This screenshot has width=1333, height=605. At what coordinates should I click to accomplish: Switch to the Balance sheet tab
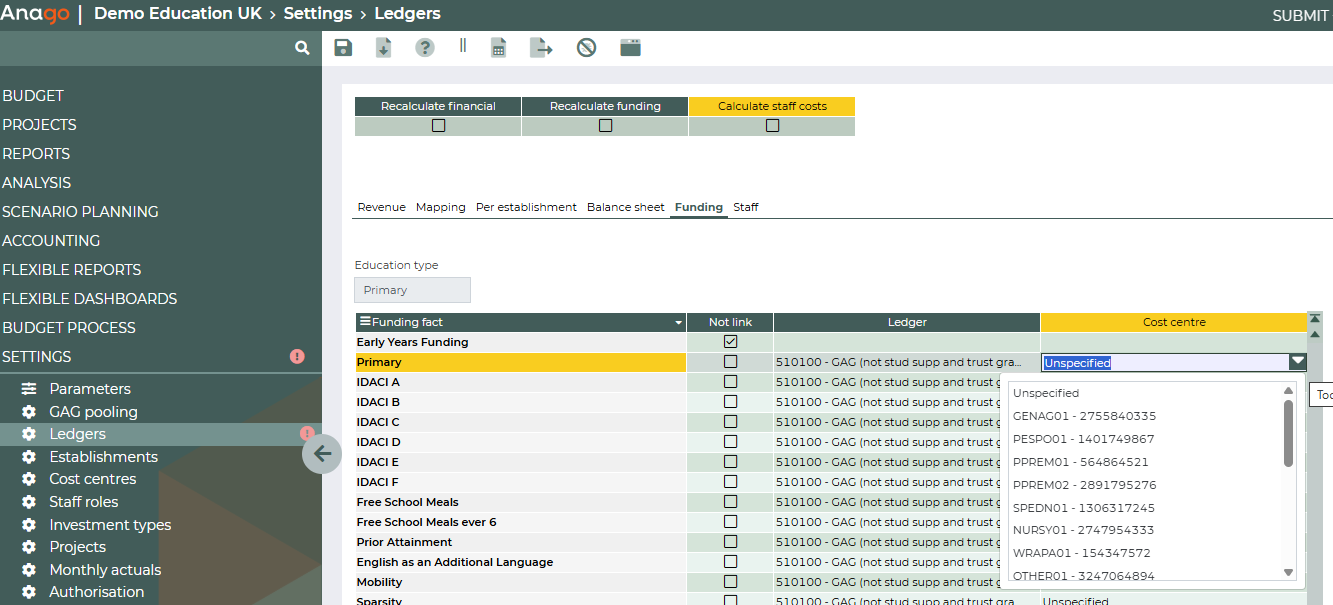625,207
